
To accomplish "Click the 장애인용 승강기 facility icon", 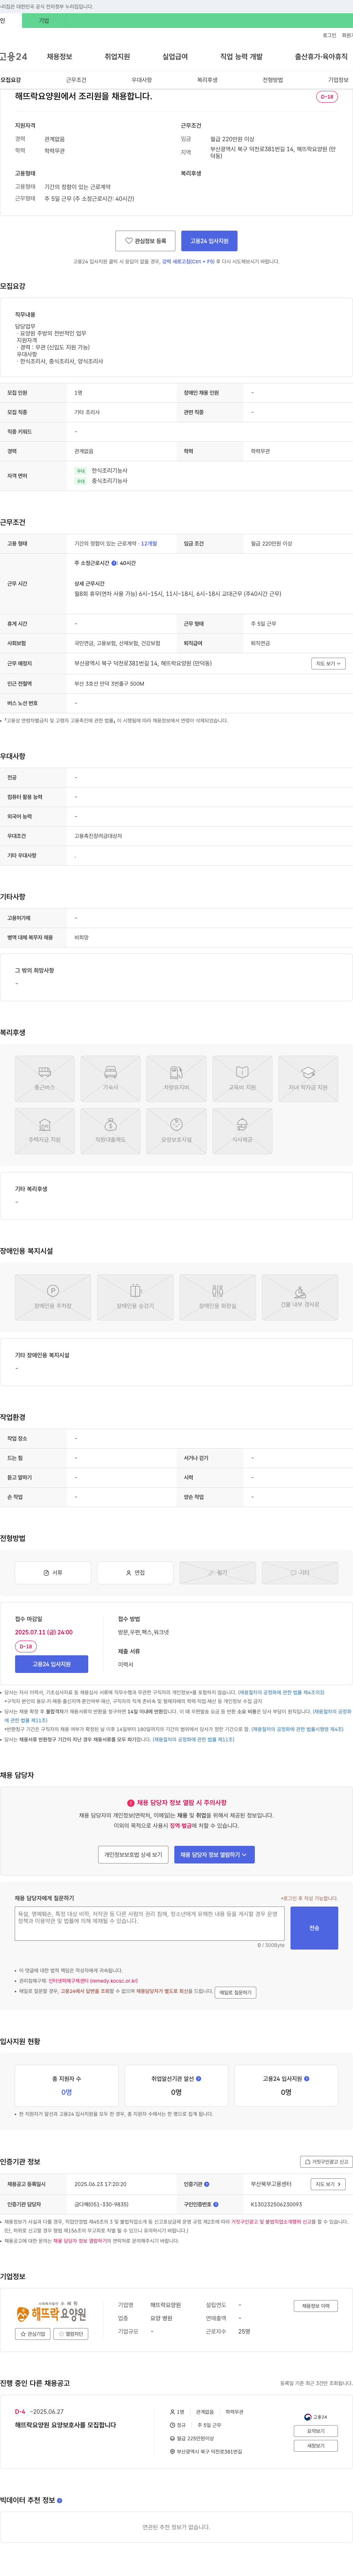I will click(135, 1297).
